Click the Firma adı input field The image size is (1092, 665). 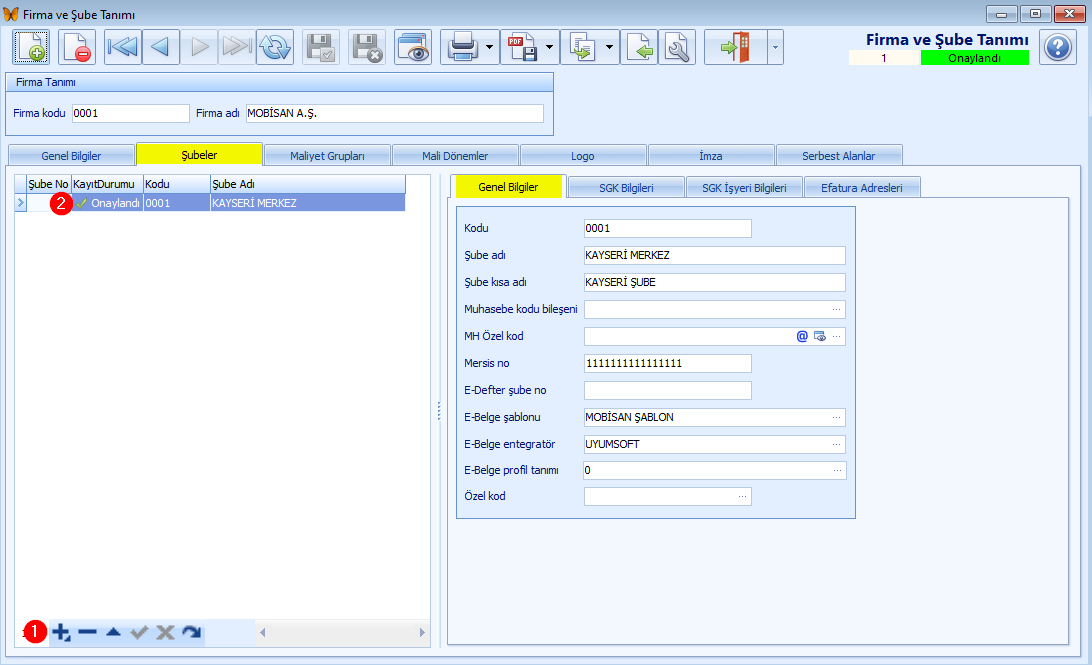click(x=395, y=114)
